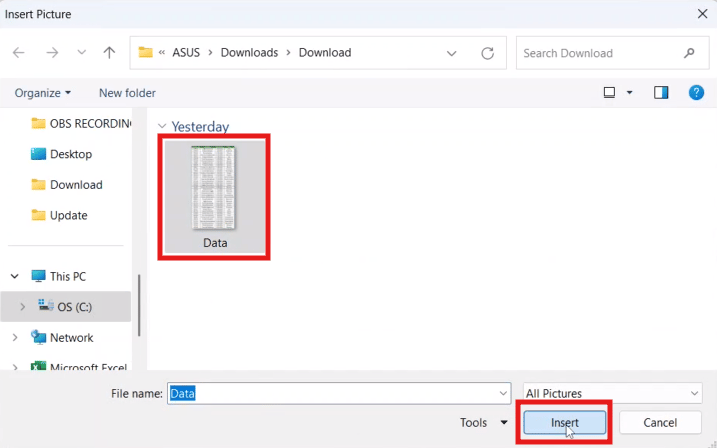
Task: Go forward using the forward arrow
Action: click(52, 53)
